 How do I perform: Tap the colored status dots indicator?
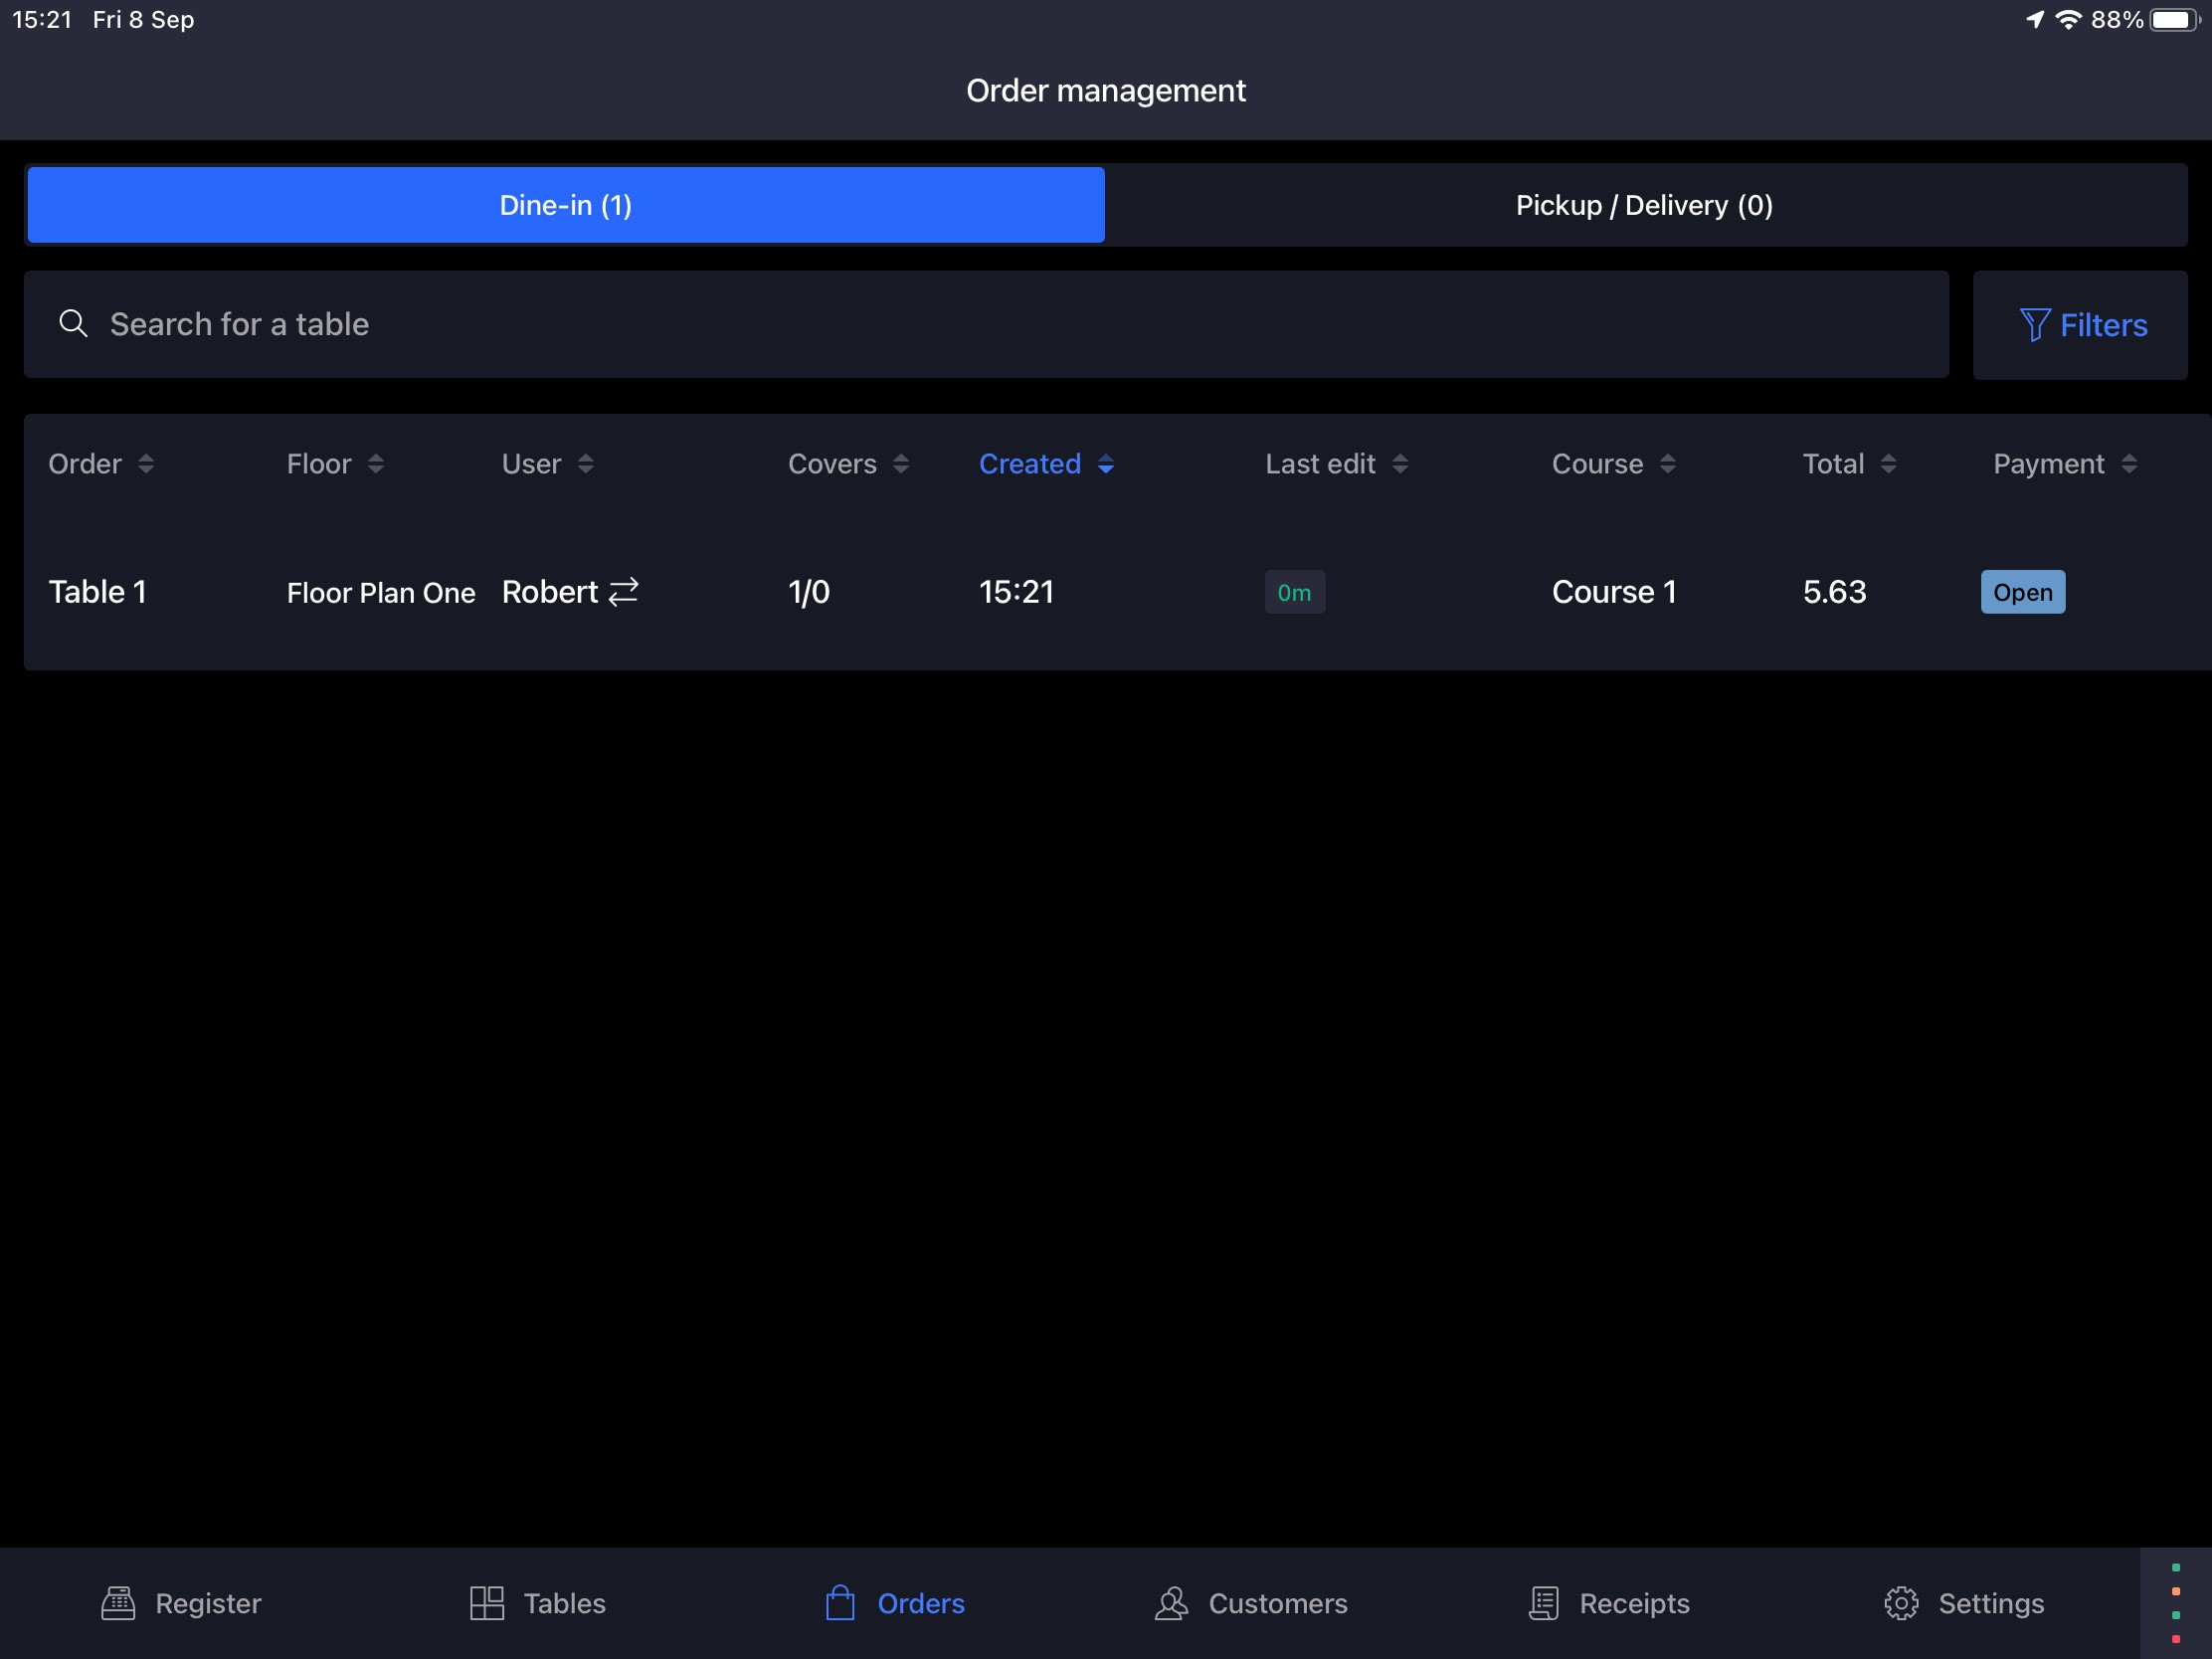[2175, 1603]
